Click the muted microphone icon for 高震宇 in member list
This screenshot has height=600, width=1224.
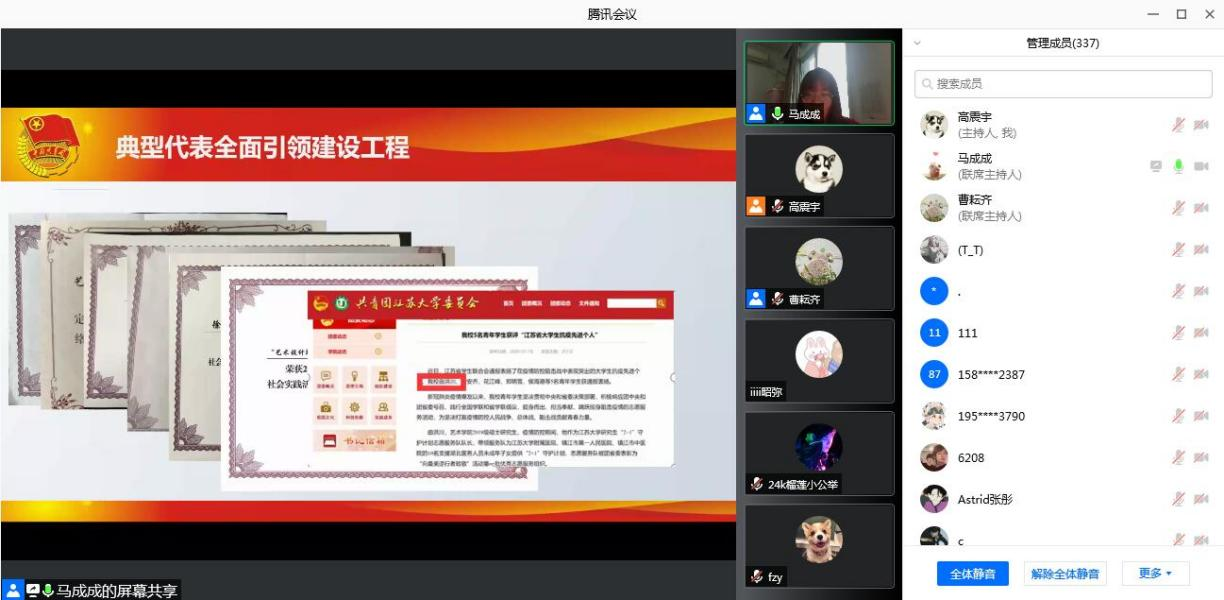point(1180,125)
